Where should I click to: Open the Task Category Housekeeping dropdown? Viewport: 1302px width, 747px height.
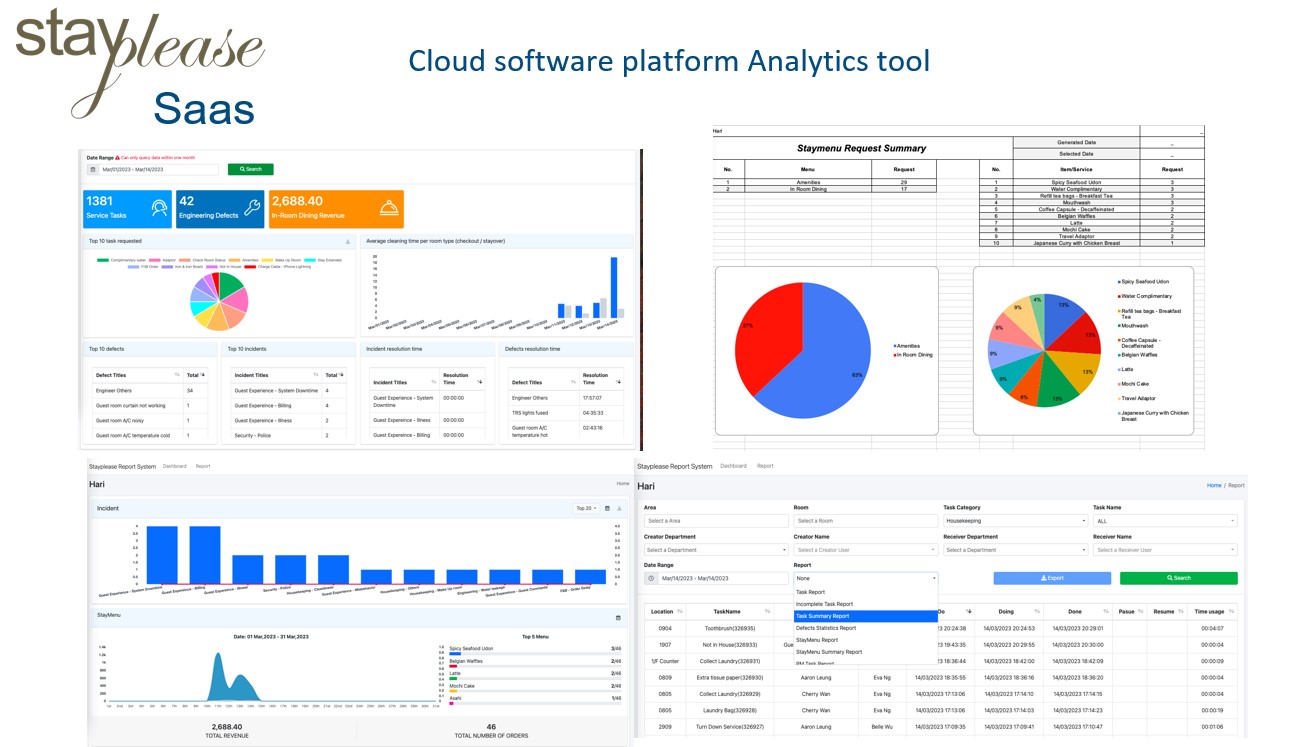click(x=1015, y=521)
